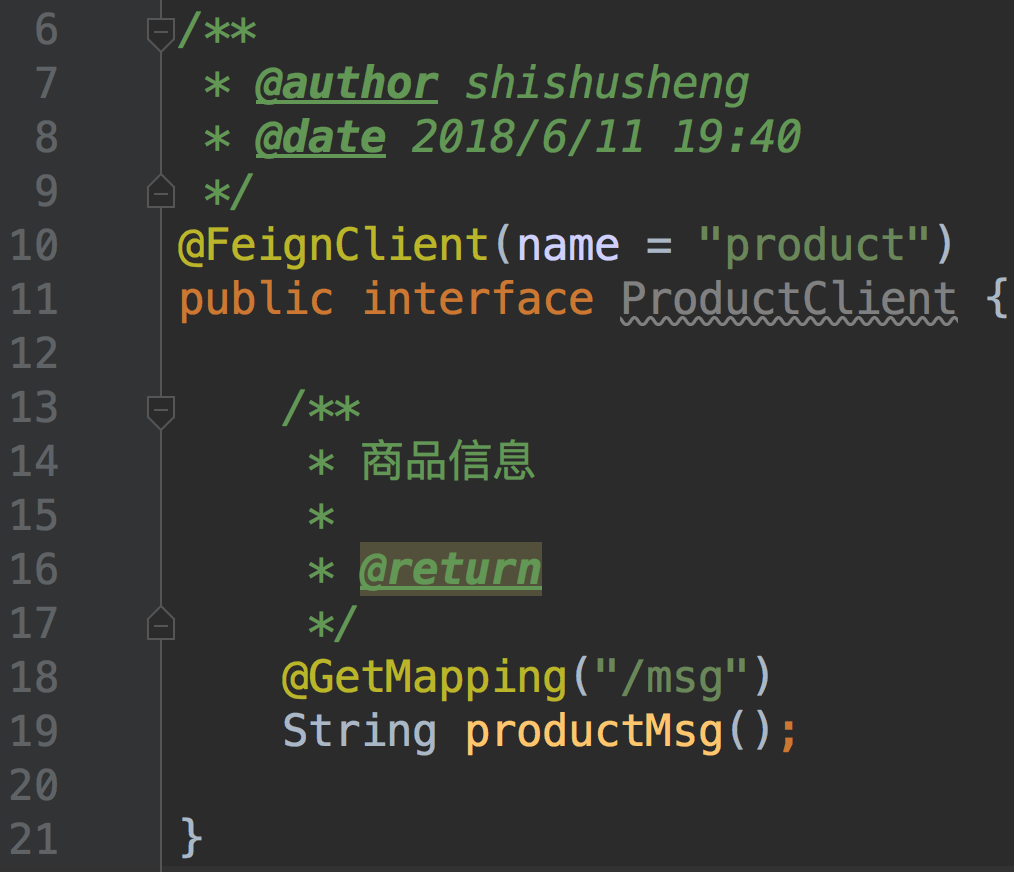The height and width of the screenshot is (872, 1014).
Task: Collapse the method Javadoc at line 13
Action: pyautogui.click(x=160, y=411)
